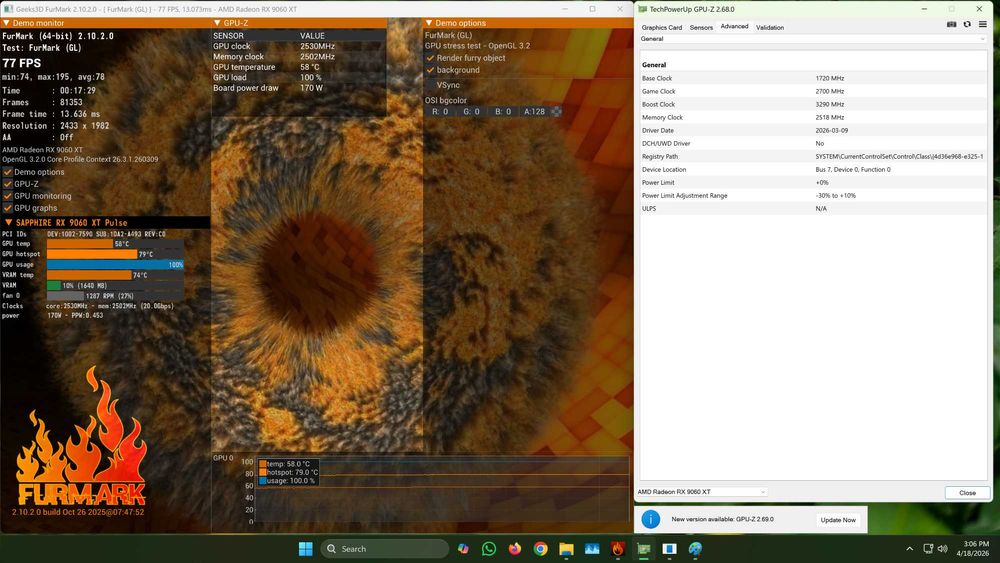Click the GPU-Z Close button

[967, 492]
